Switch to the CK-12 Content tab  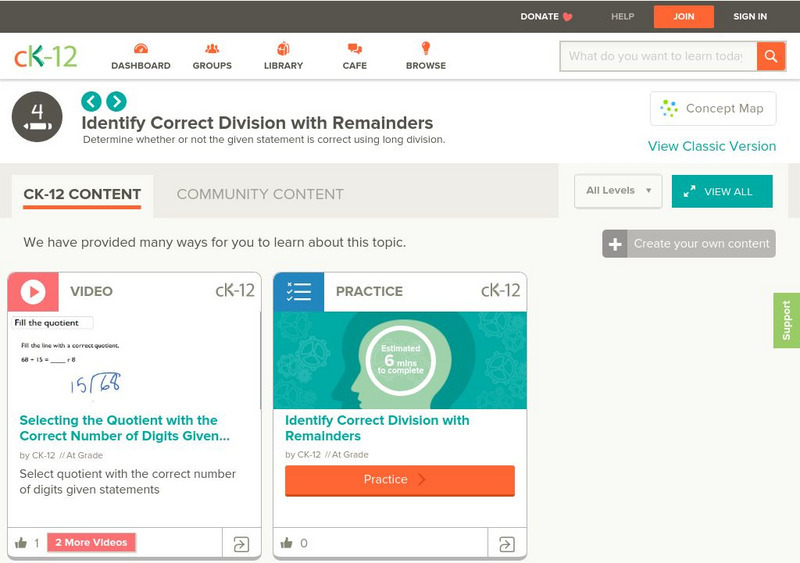(x=82, y=194)
